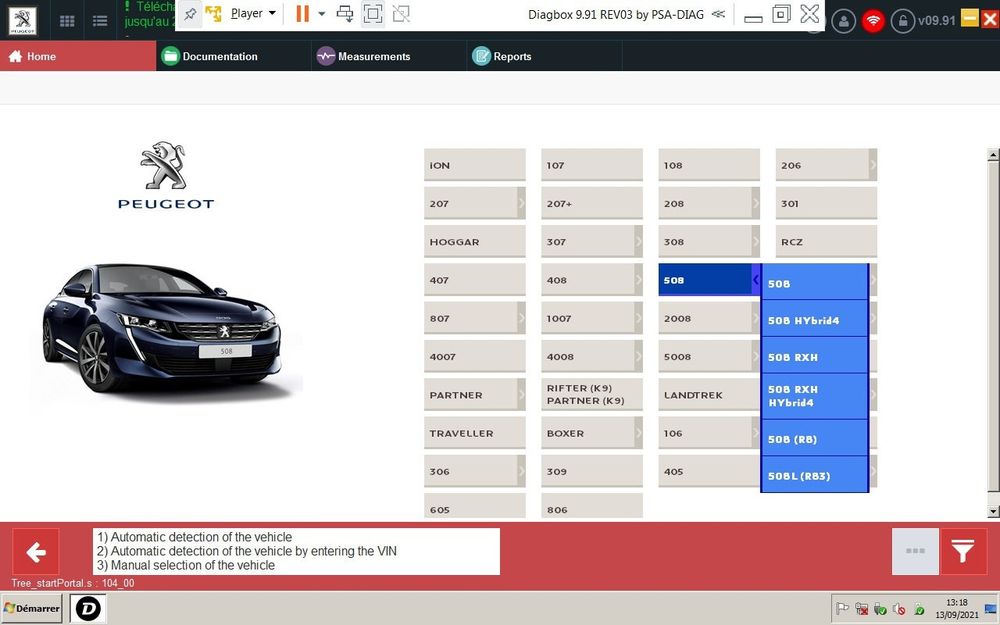Click the filter funnel button
The height and width of the screenshot is (625, 1000).
pos(963,551)
